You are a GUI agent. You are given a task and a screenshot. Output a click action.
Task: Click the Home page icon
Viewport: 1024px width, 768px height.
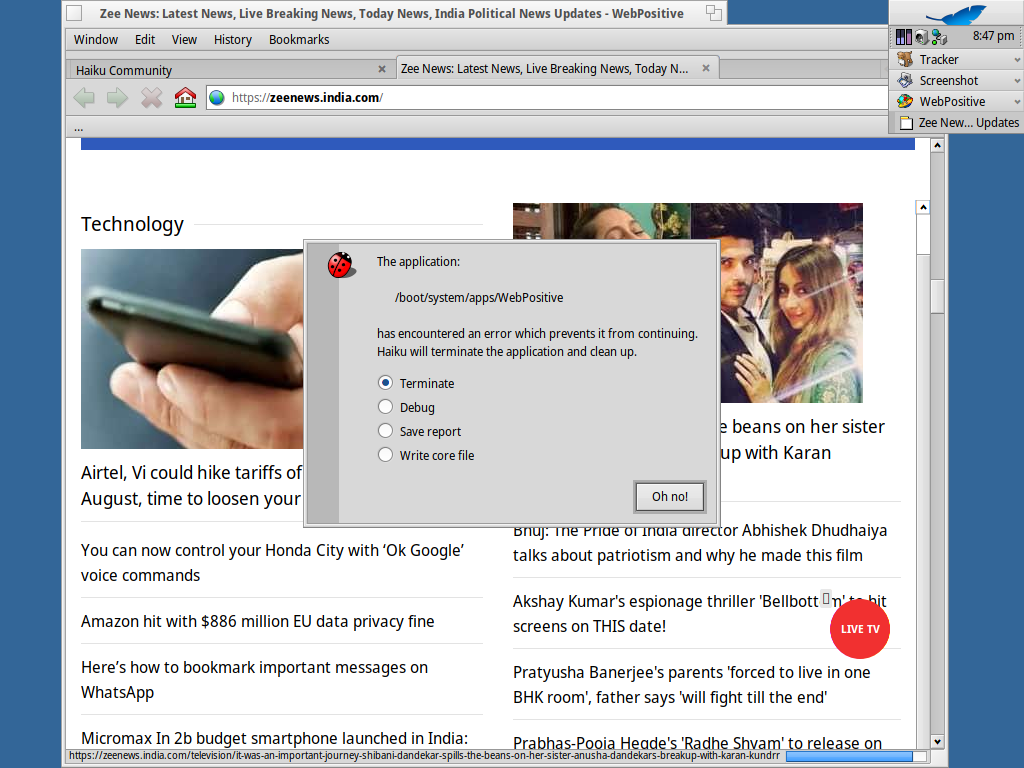(x=185, y=98)
